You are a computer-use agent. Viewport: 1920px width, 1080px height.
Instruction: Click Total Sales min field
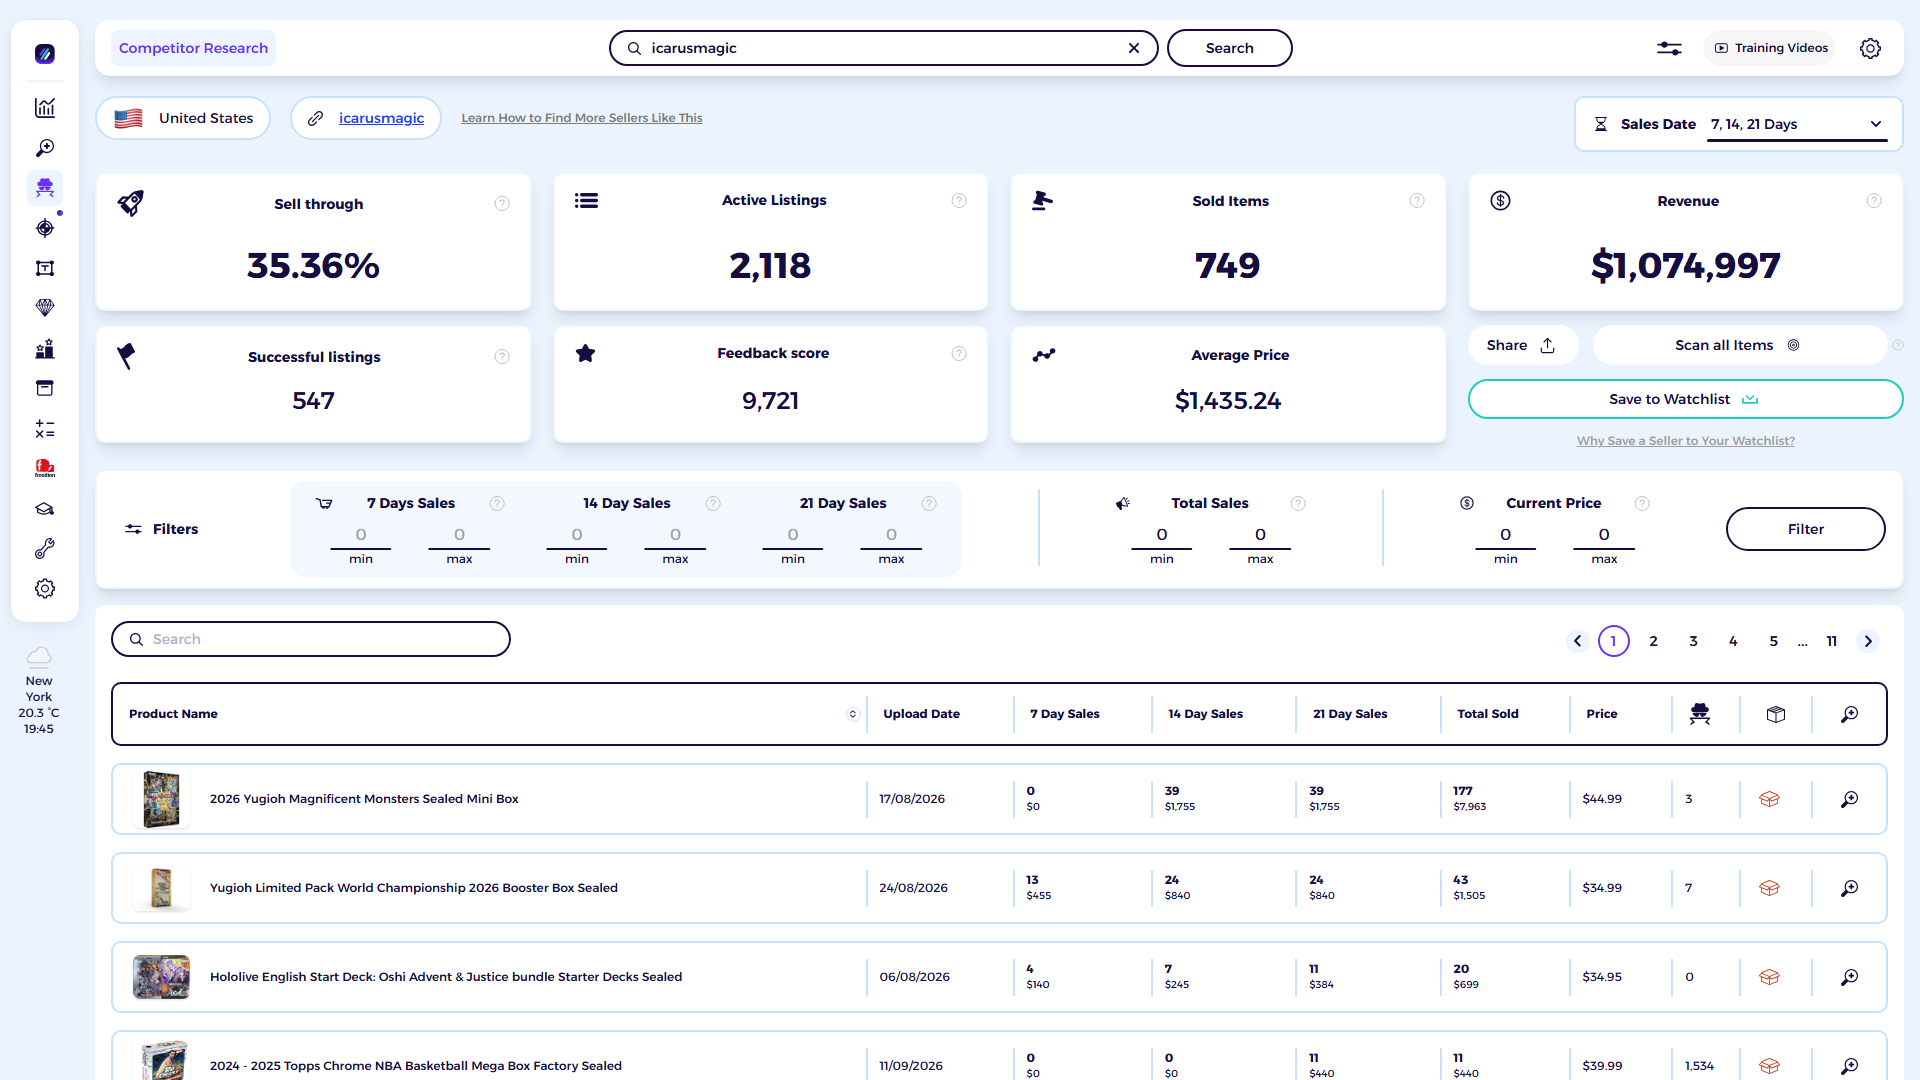(x=1162, y=535)
